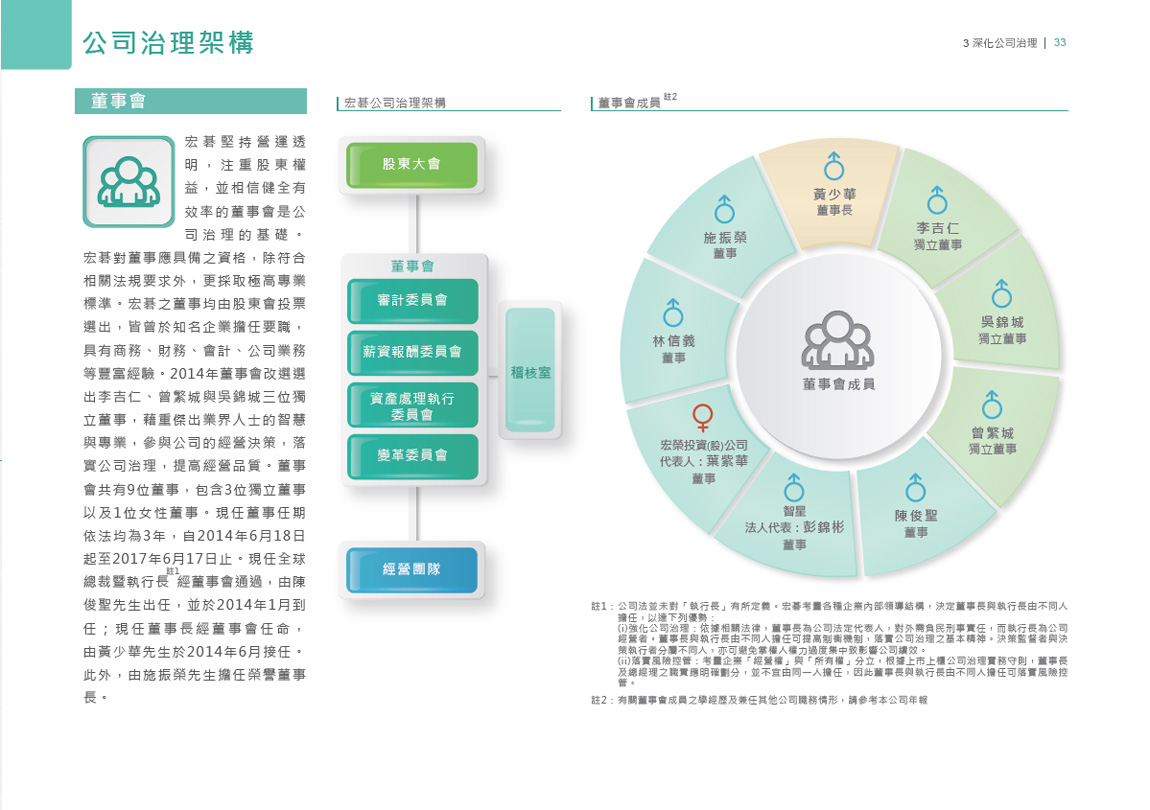Screen dimensions: 1150x810
Task: Select the male icon above 林信義
Action: (674, 311)
